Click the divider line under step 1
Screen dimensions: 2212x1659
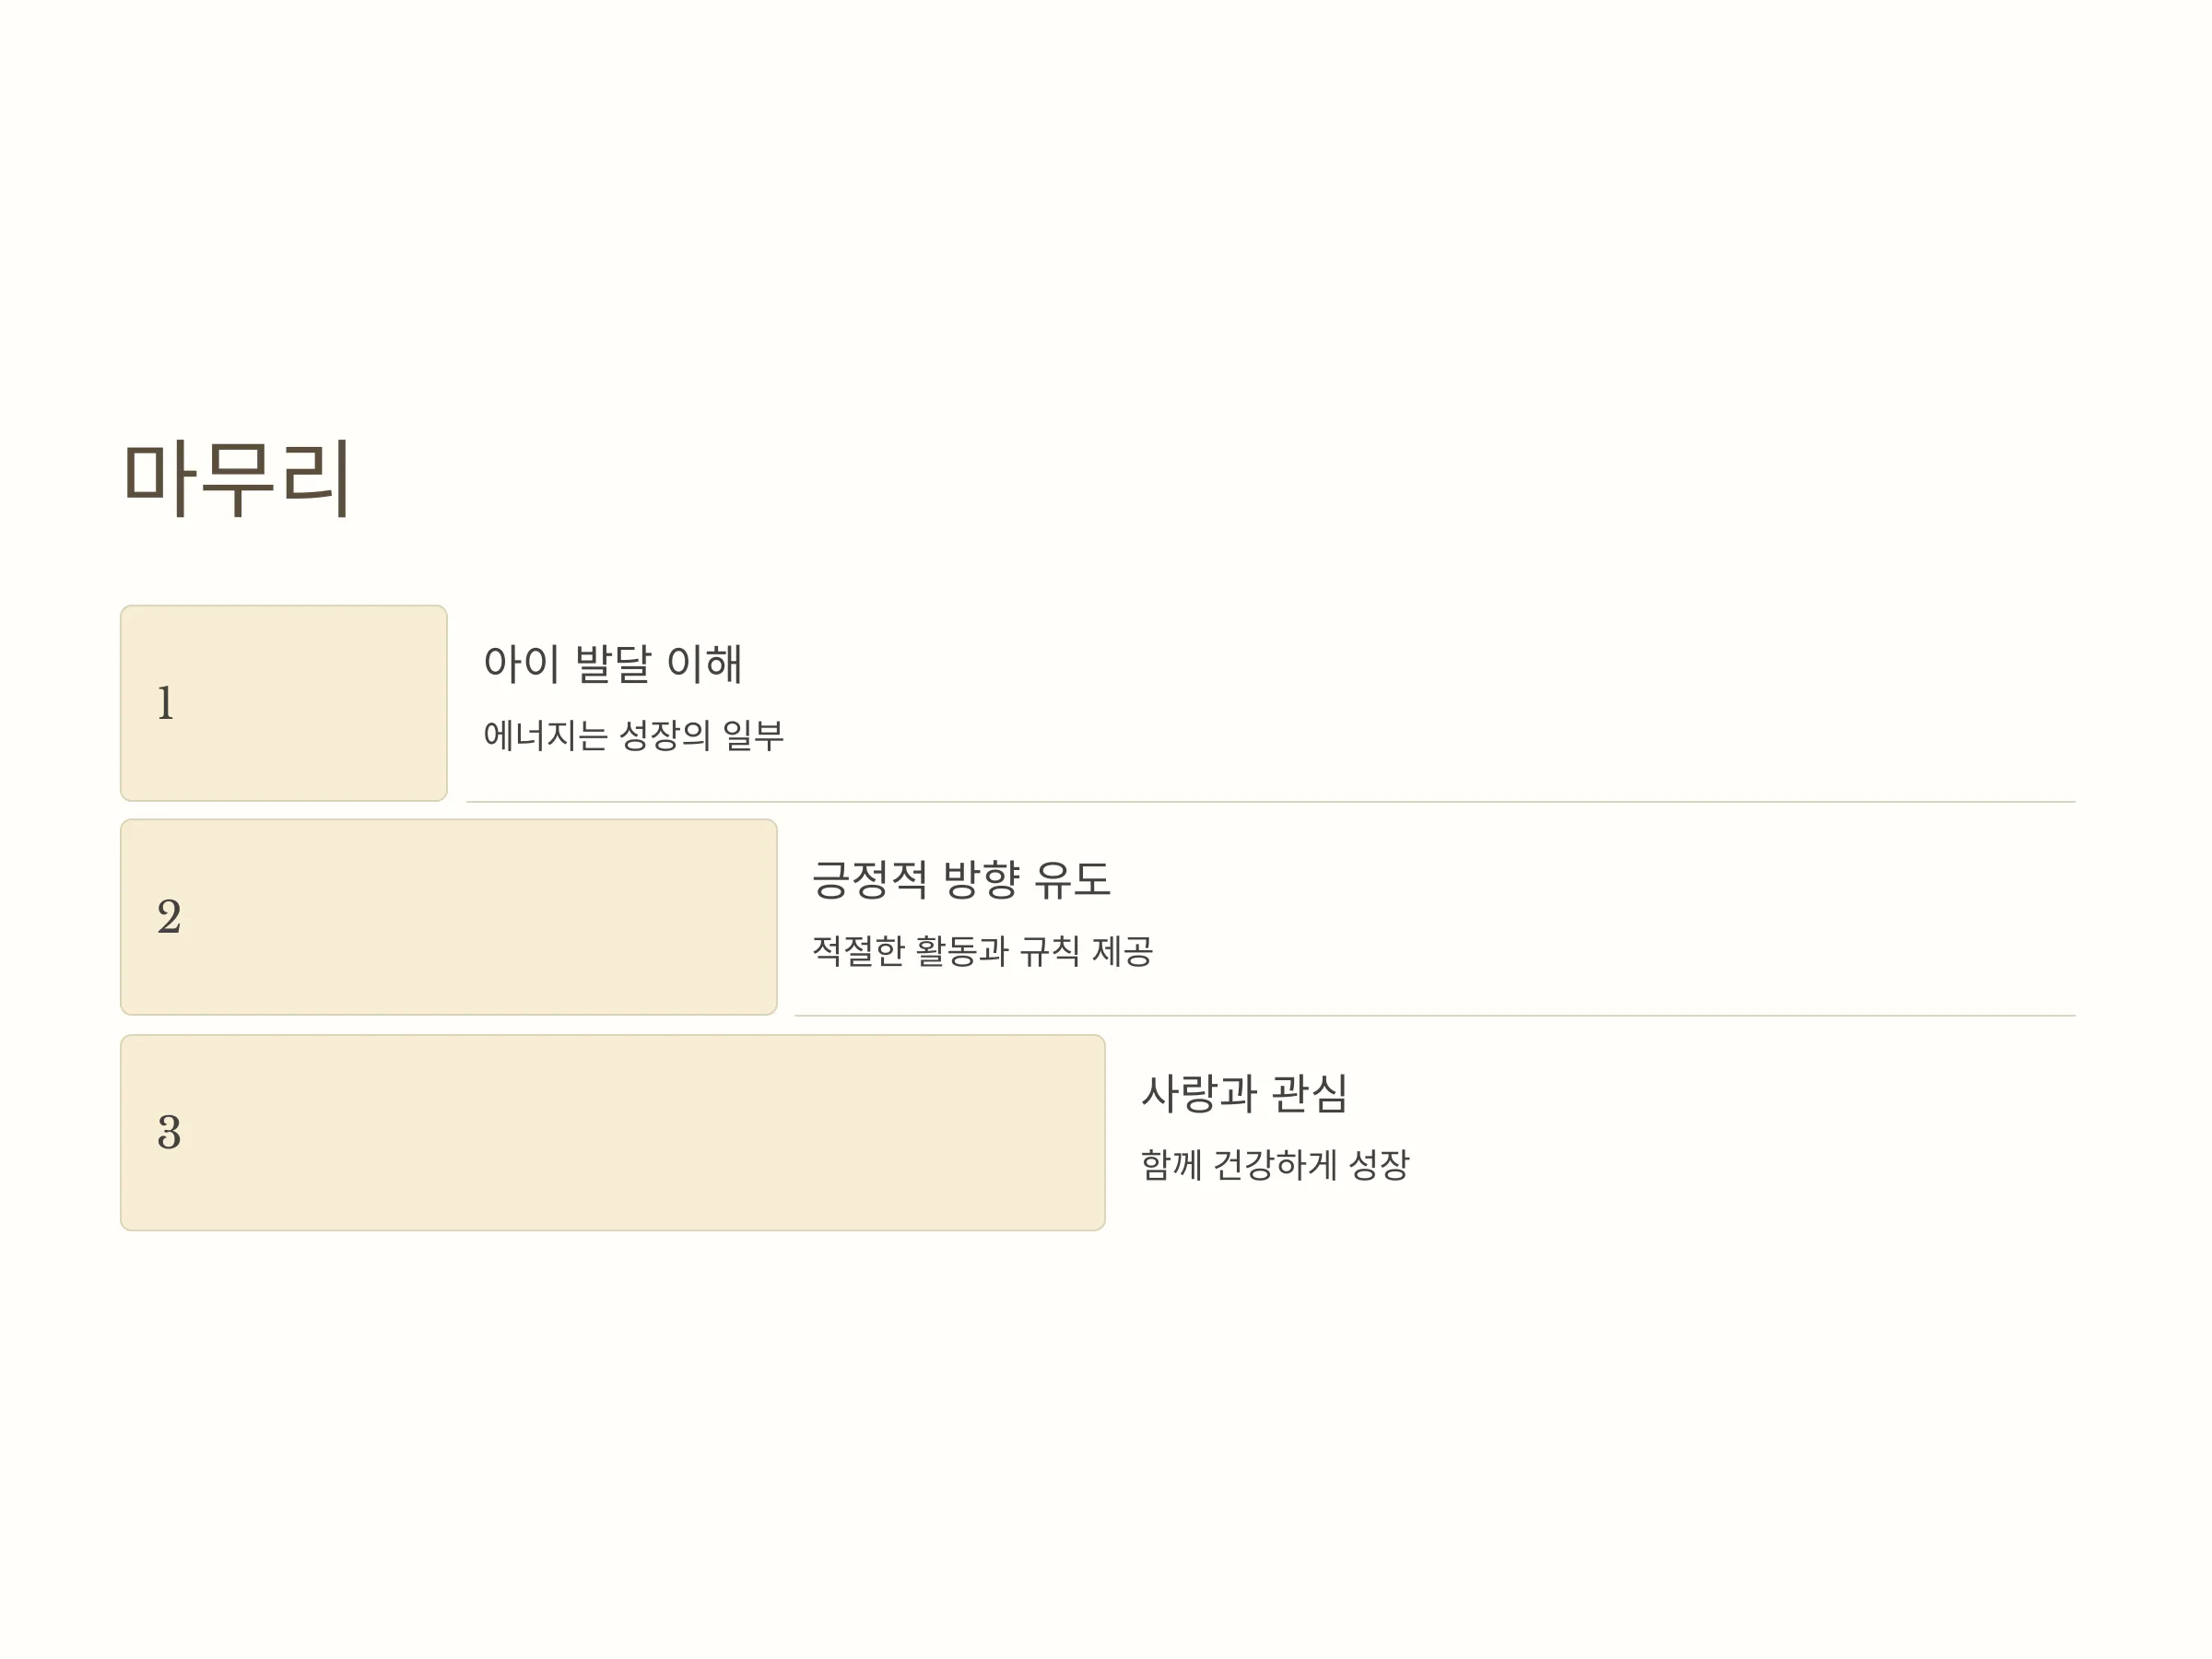[1271, 802]
